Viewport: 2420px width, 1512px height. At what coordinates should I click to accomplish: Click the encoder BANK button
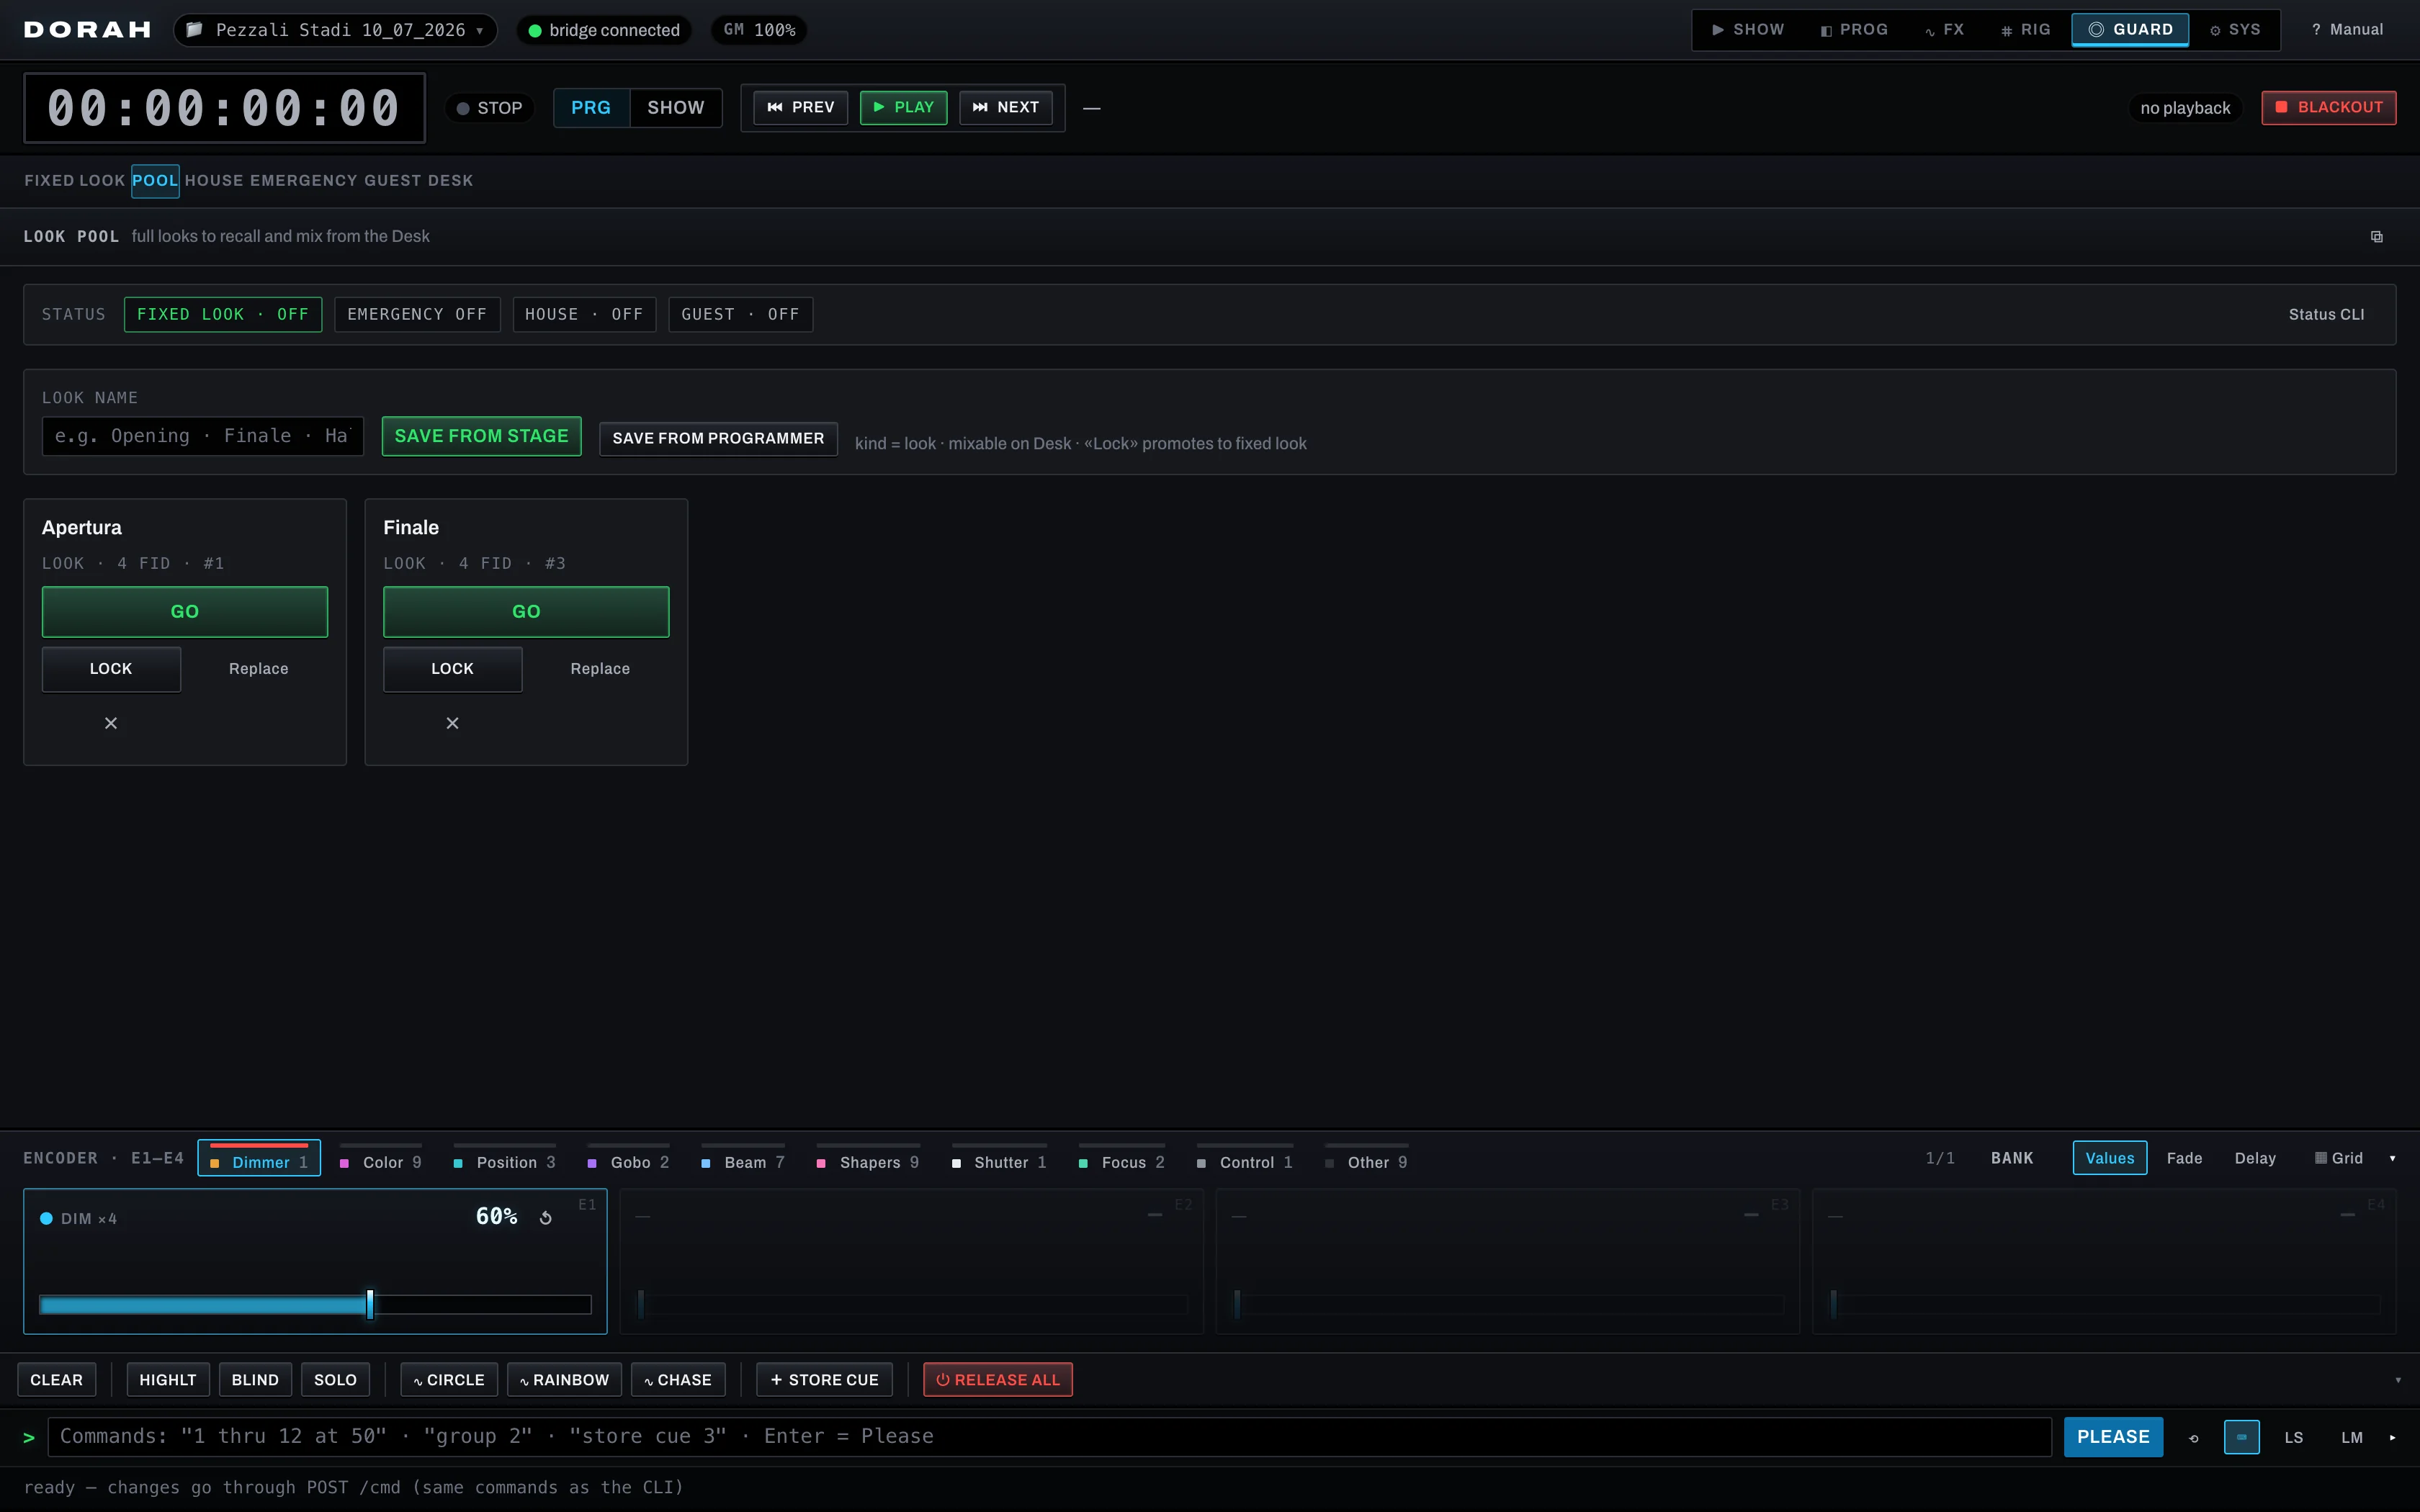pos(2012,1158)
